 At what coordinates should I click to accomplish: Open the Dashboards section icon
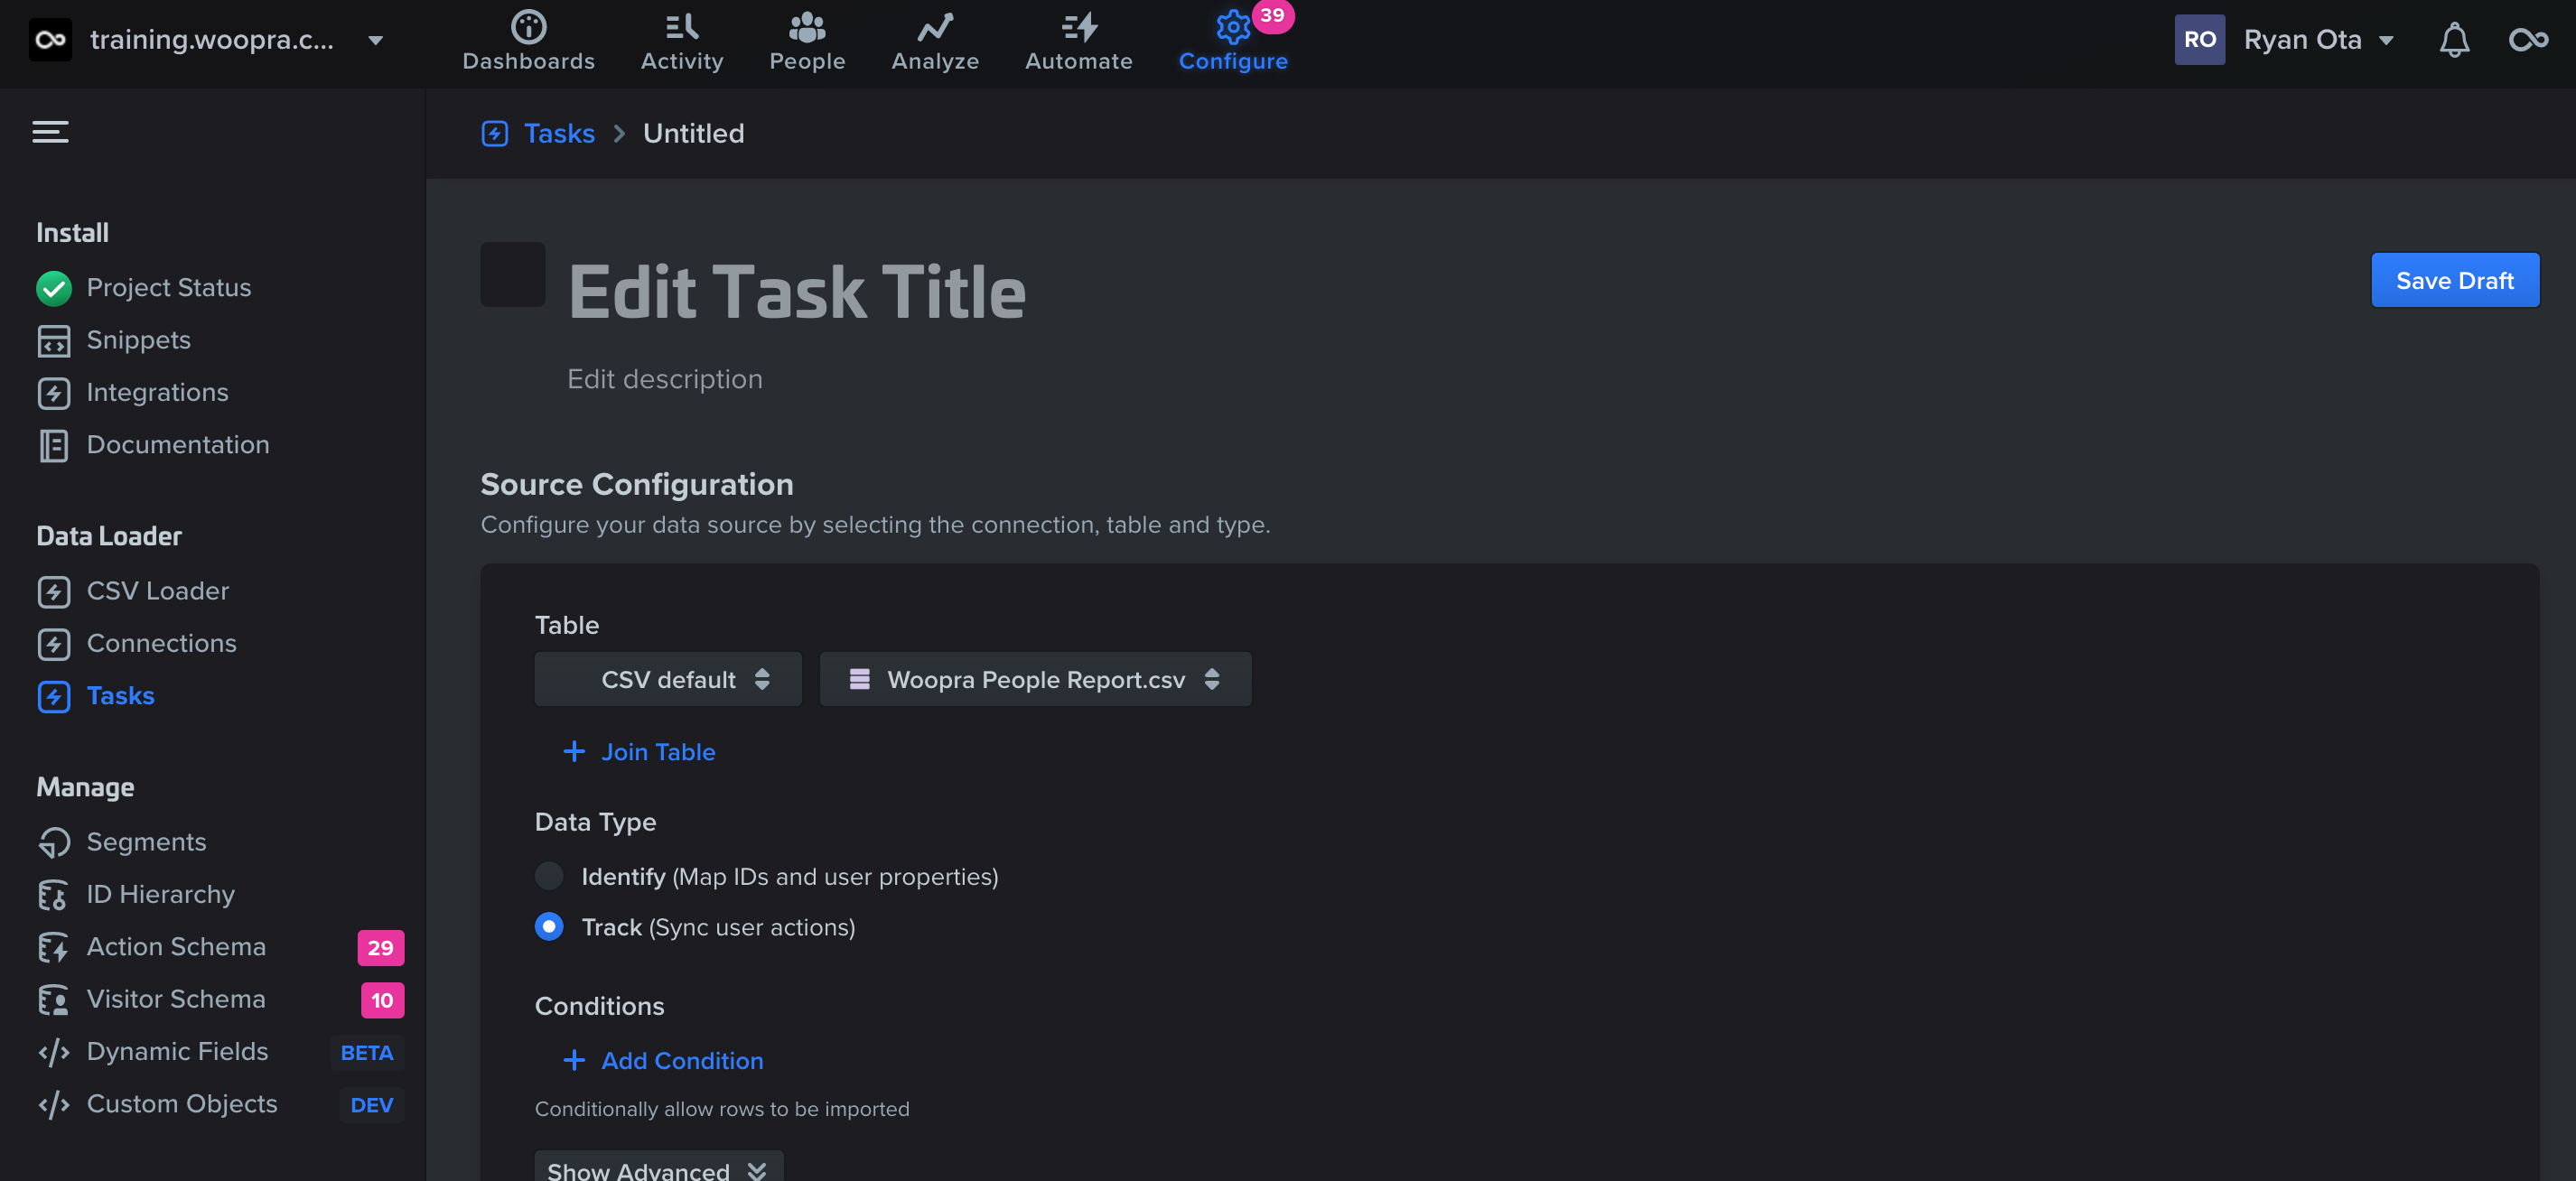tap(528, 26)
